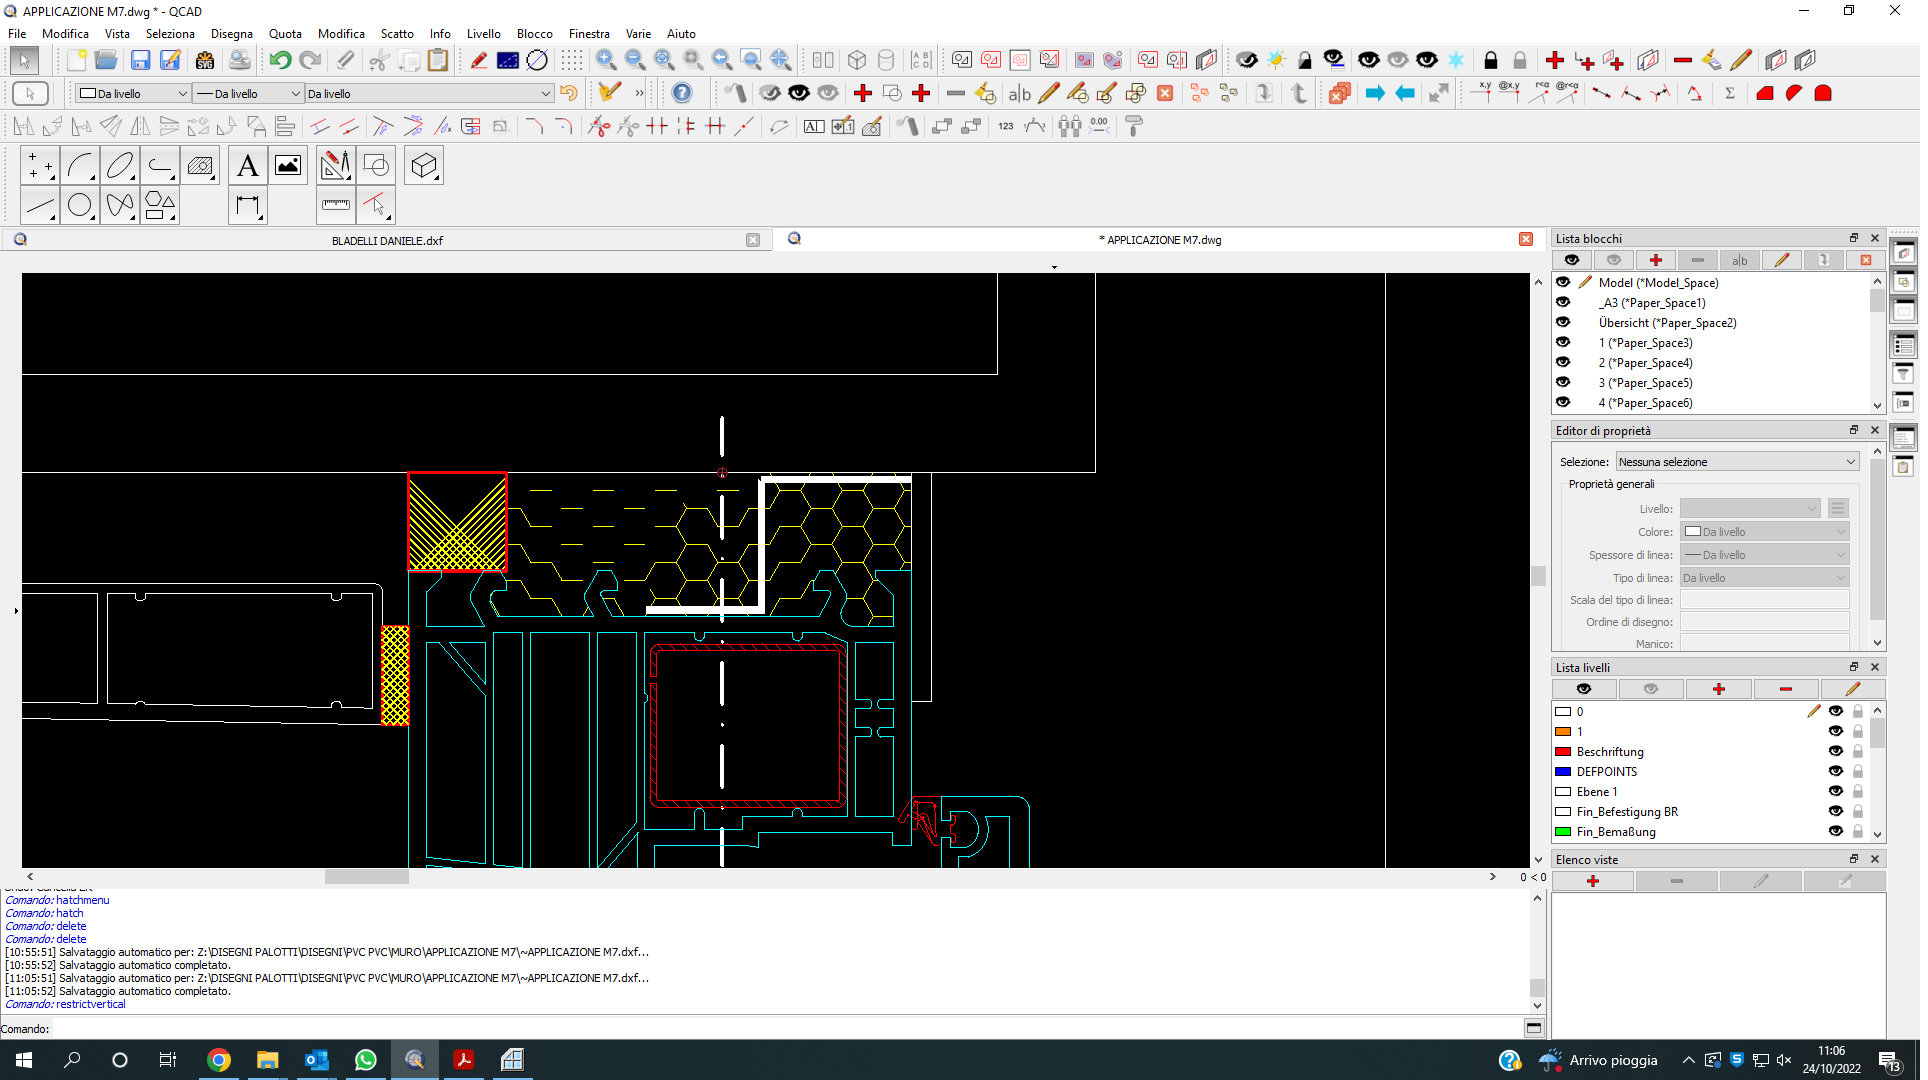
Task: Open the Point drawing tools
Action: click(x=40, y=166)
